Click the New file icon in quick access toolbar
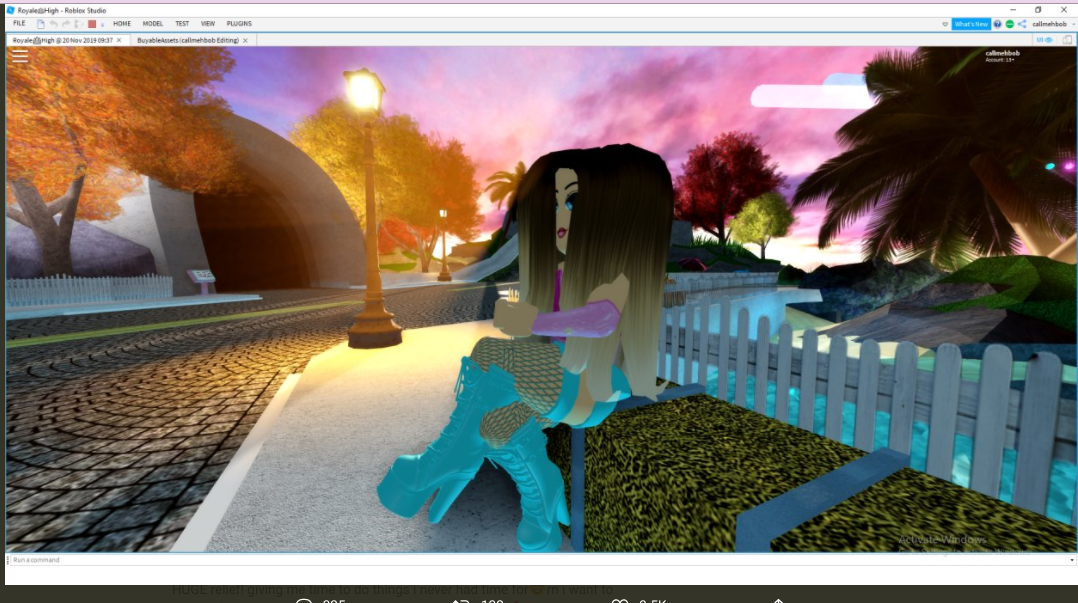 pyautogui.click(x=41, y=24)
